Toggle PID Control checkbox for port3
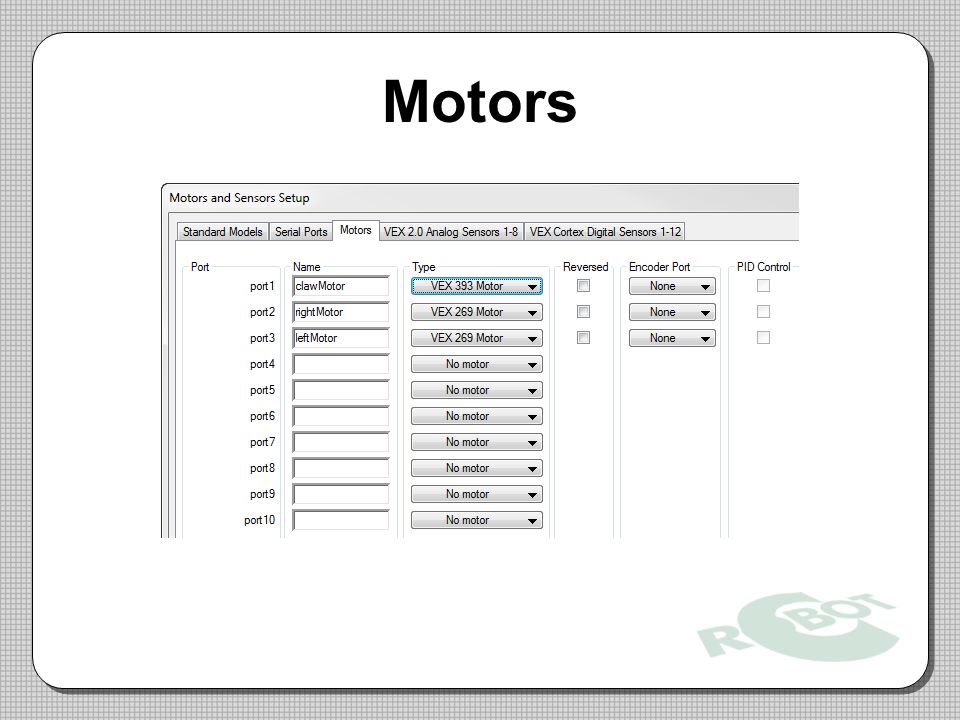 (763, 337)
